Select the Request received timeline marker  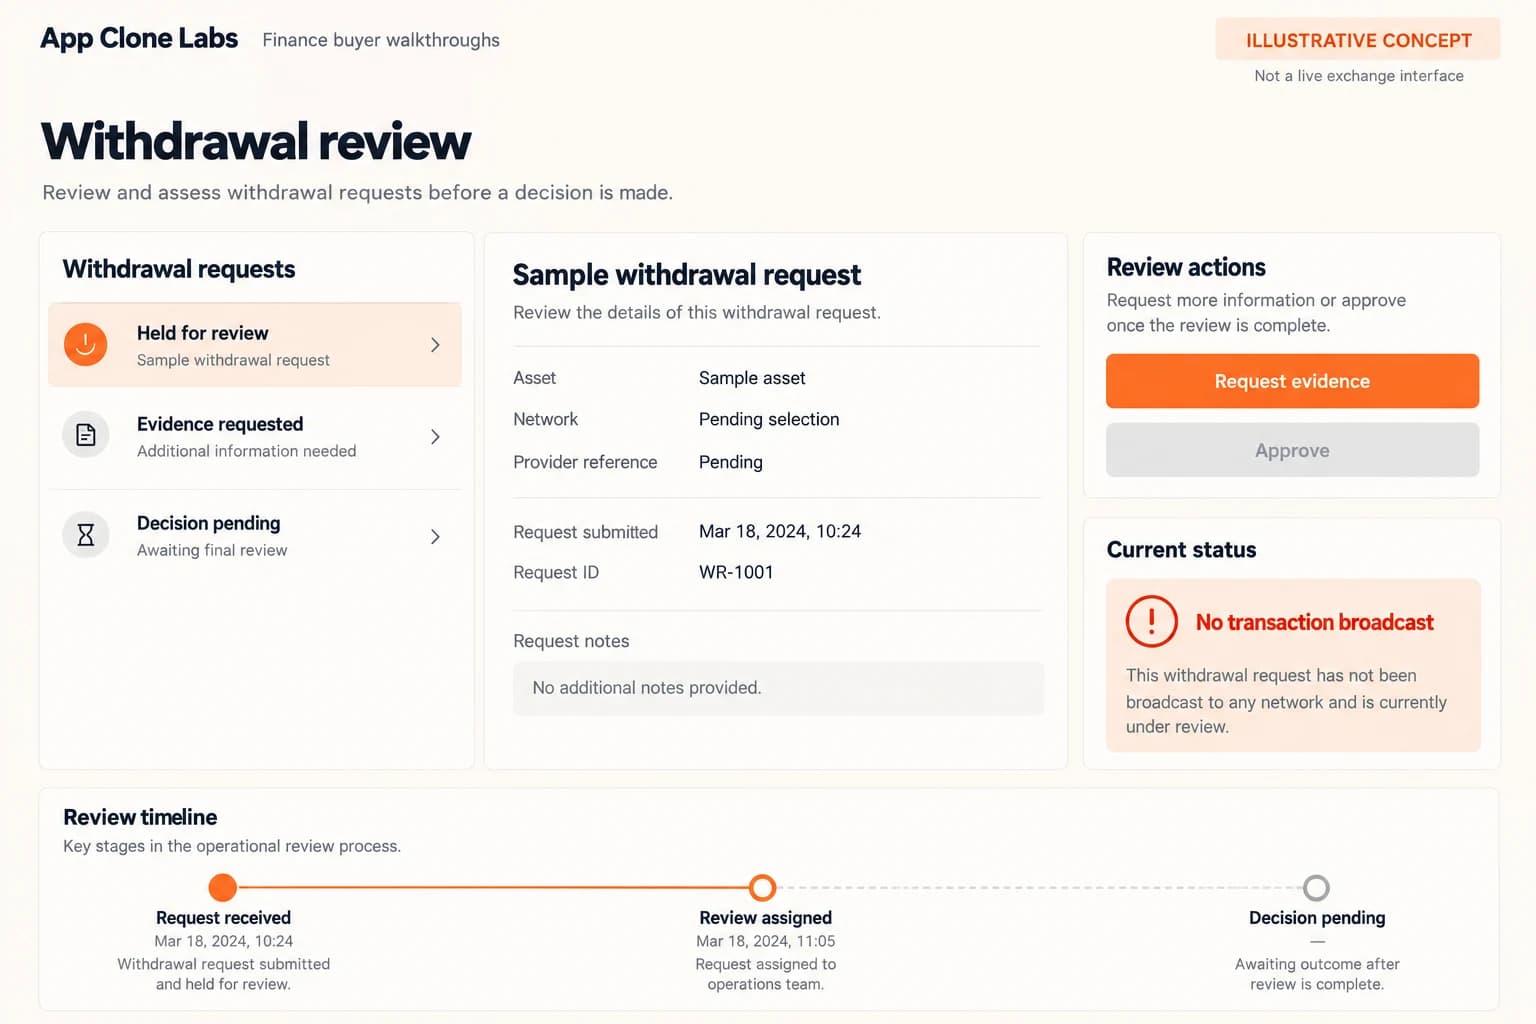(223, 887)
